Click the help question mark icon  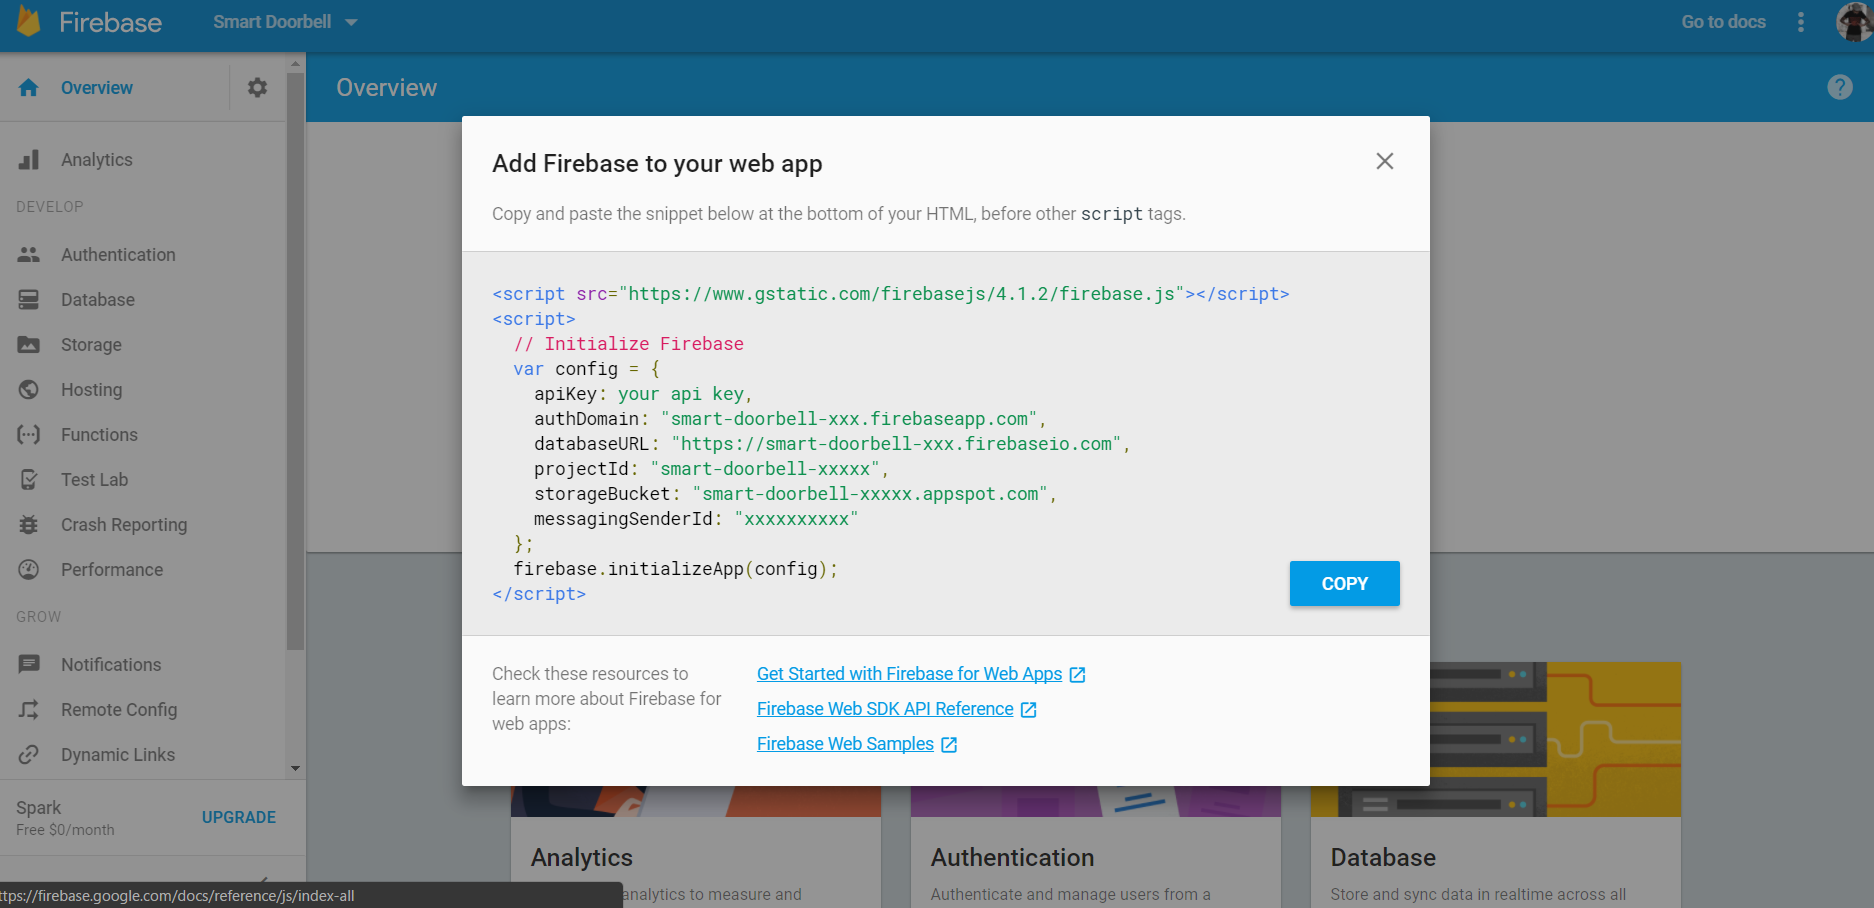1839,87
